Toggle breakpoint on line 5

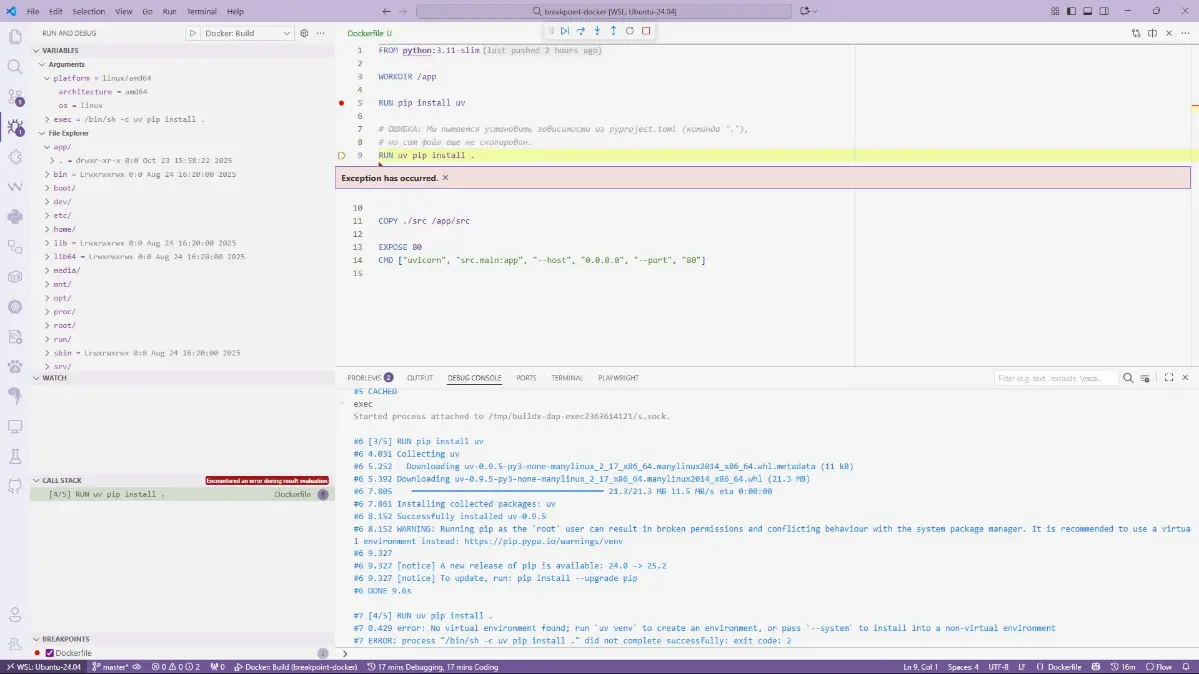coord(341,103)
